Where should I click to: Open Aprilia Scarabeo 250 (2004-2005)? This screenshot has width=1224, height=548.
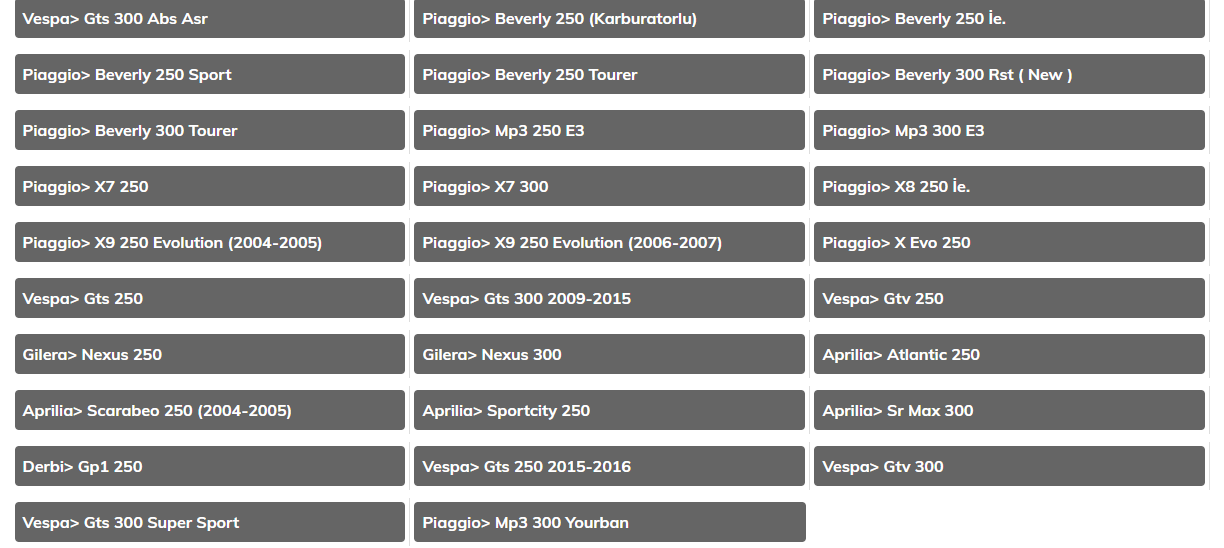[x=210, y=411]
